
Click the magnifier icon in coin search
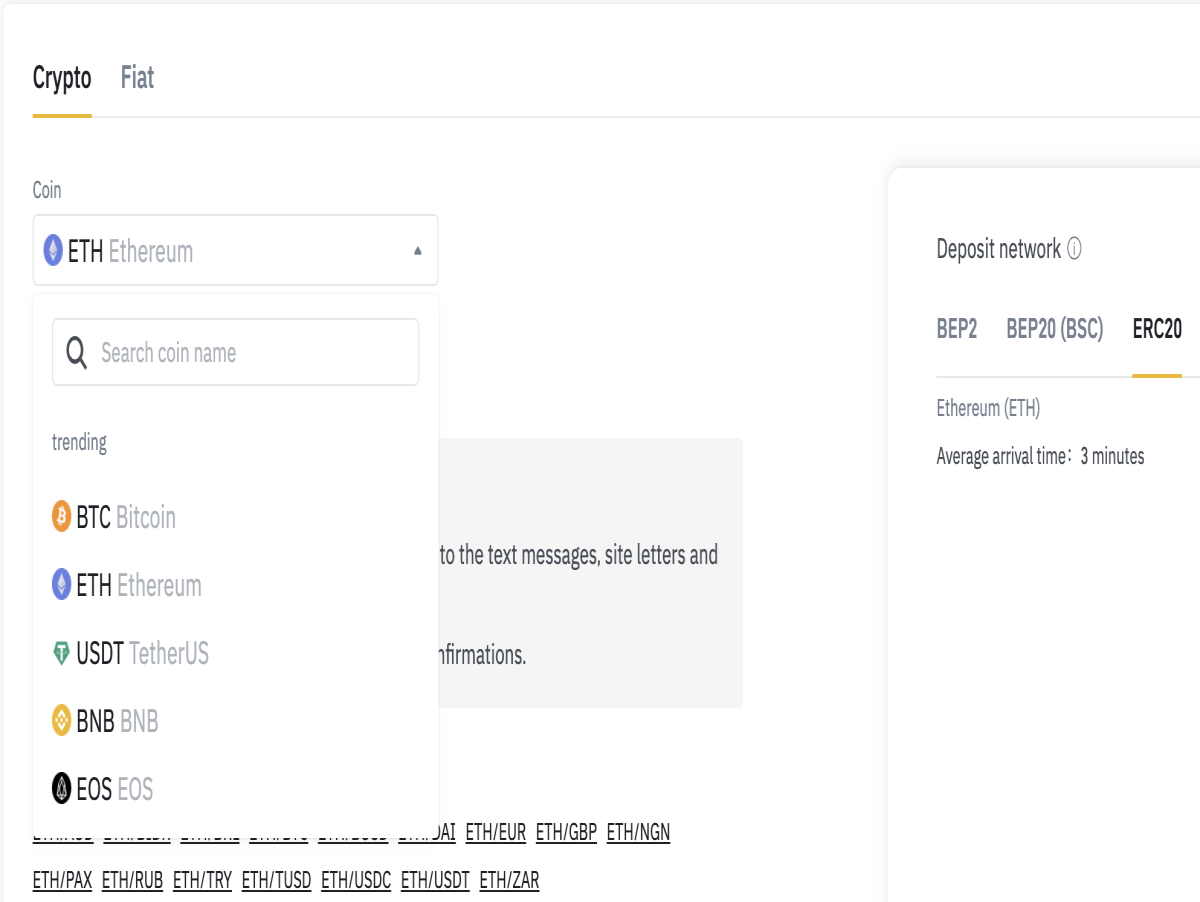[x=77, y=352]
